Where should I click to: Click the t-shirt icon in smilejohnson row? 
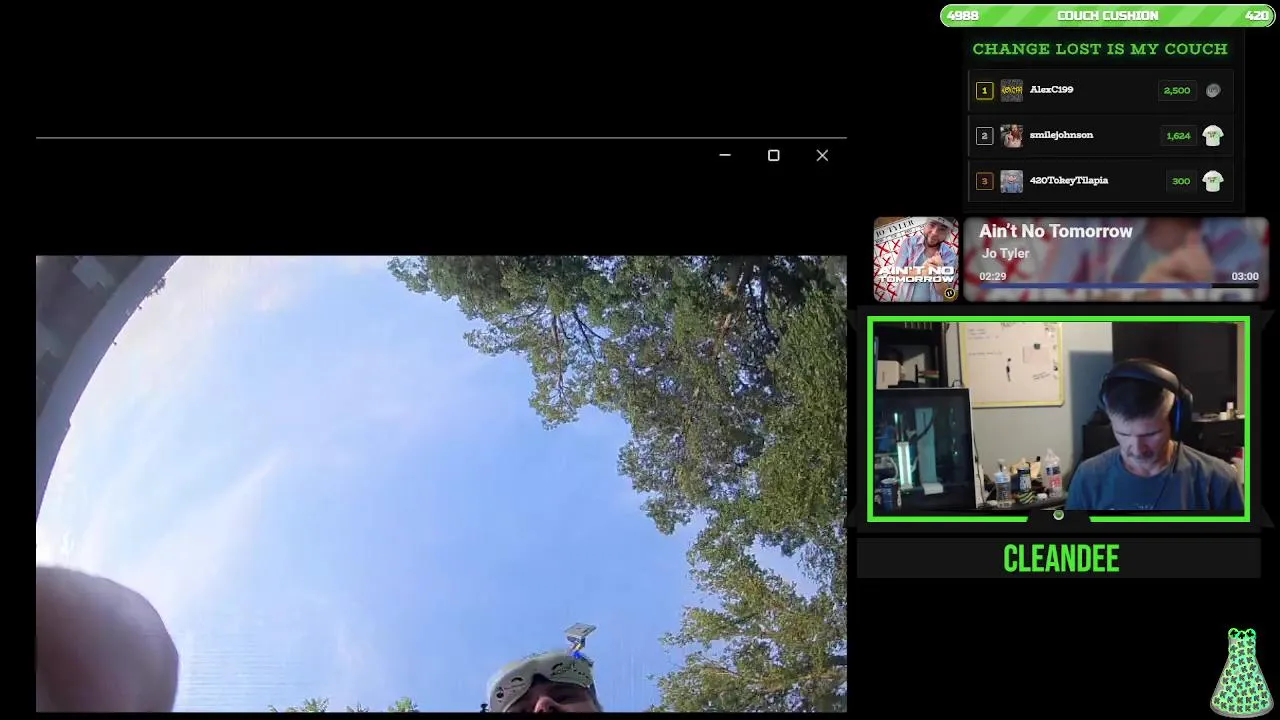pos(1213,135)
